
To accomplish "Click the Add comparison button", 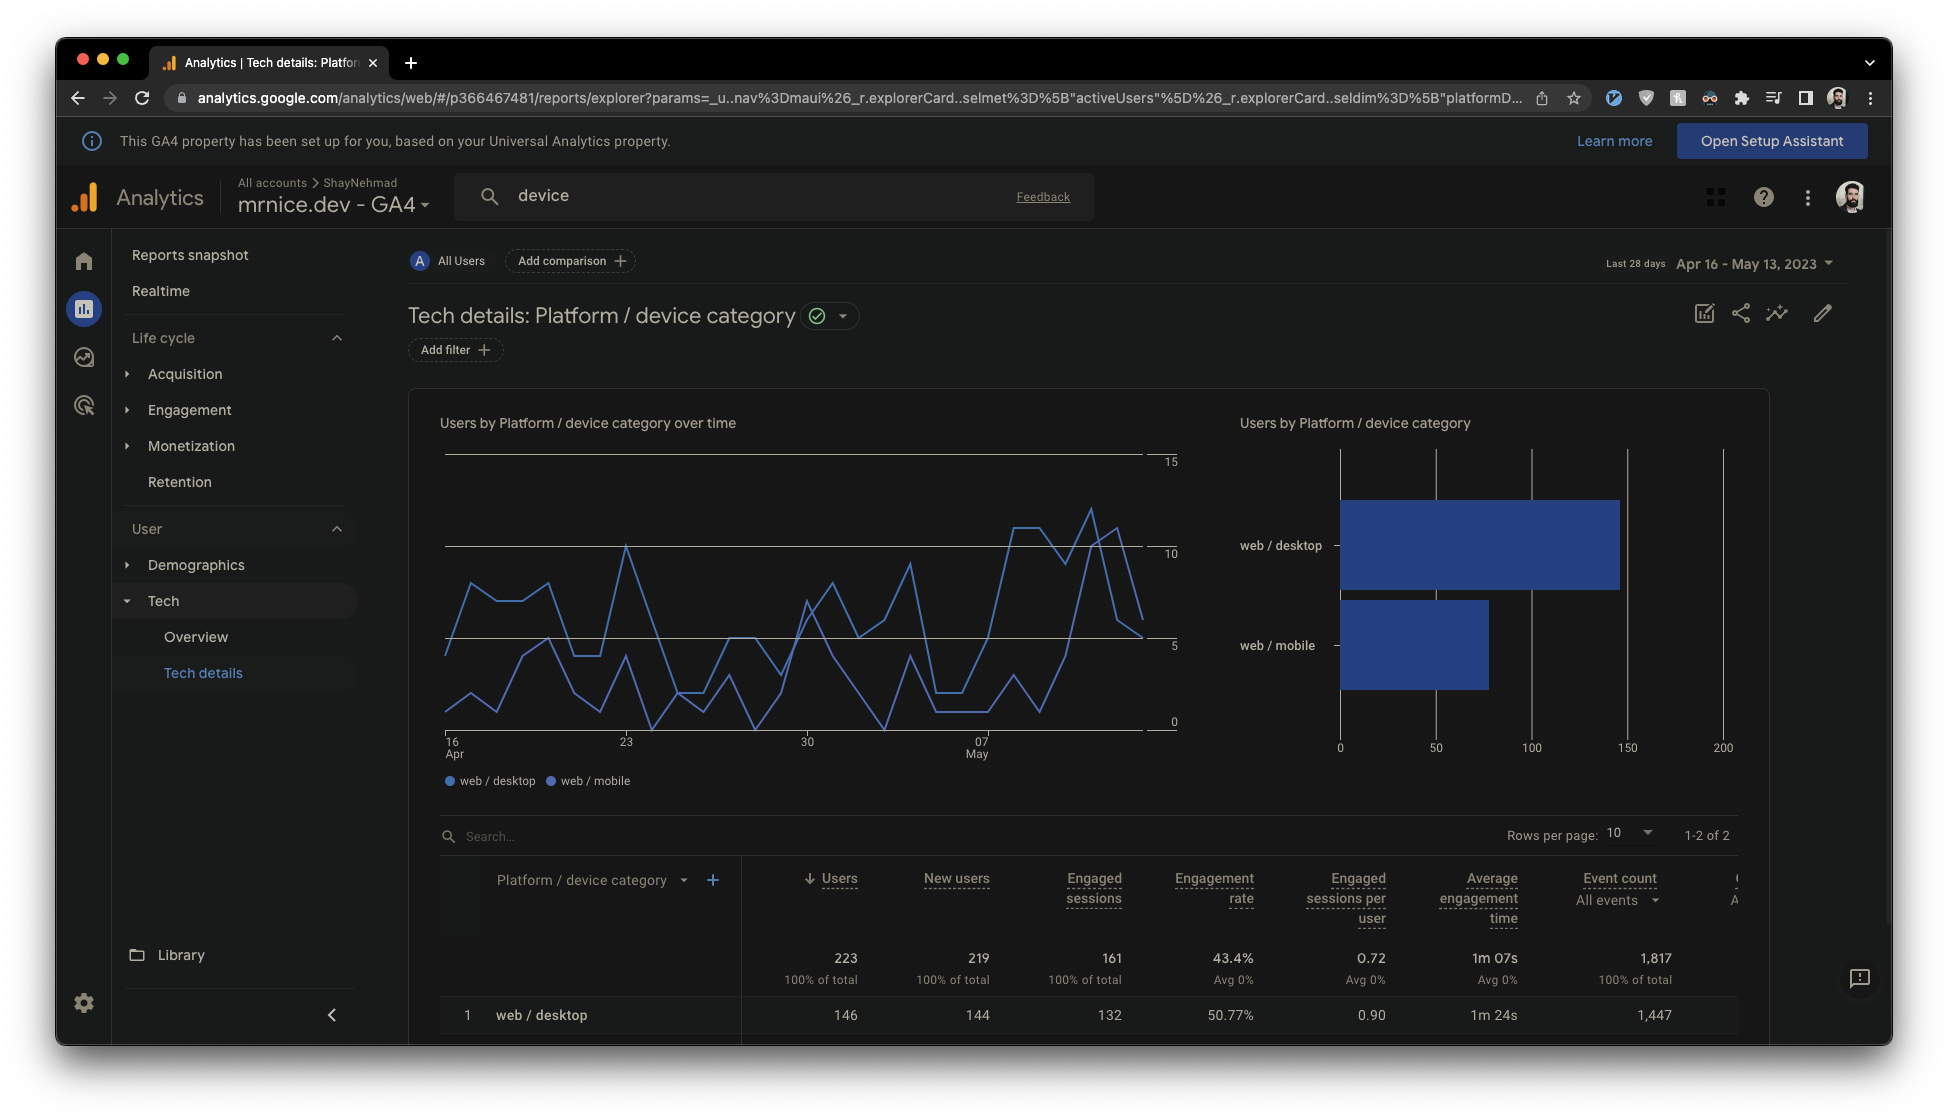I will point(571,262).
